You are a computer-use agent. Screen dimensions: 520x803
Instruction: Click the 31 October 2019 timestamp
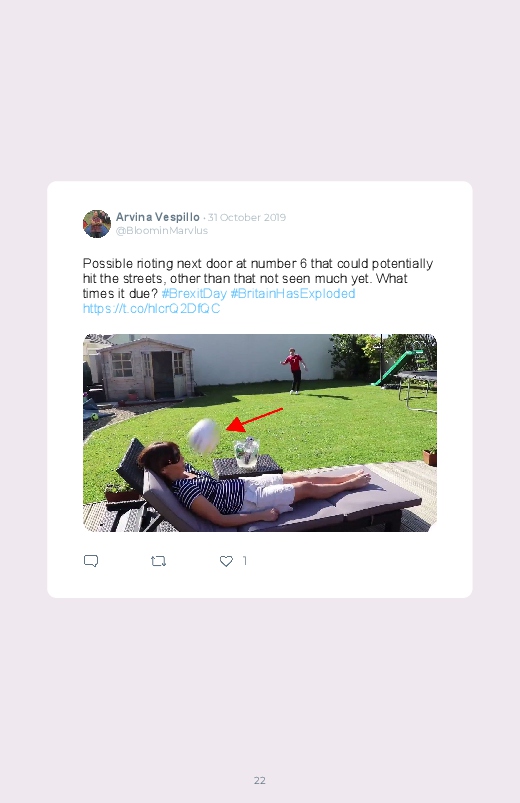247,217
